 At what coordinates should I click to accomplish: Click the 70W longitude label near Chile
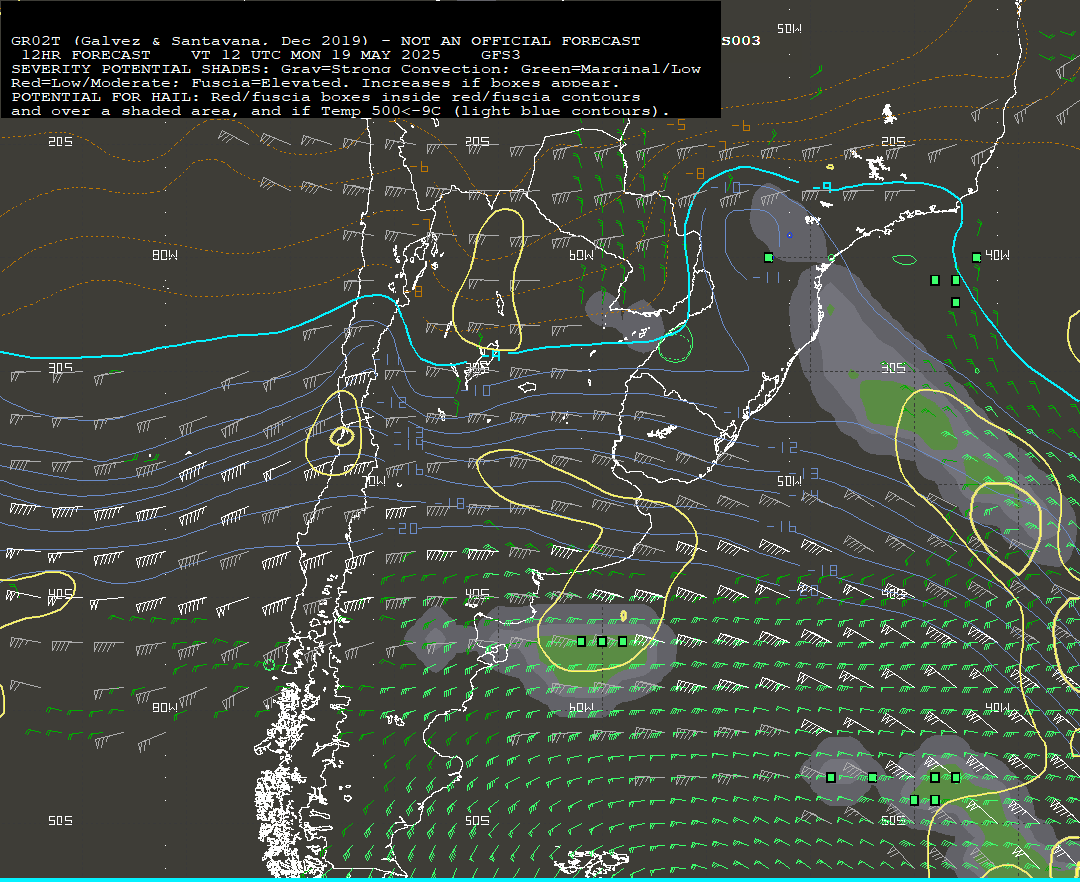(x=375, y=481)
